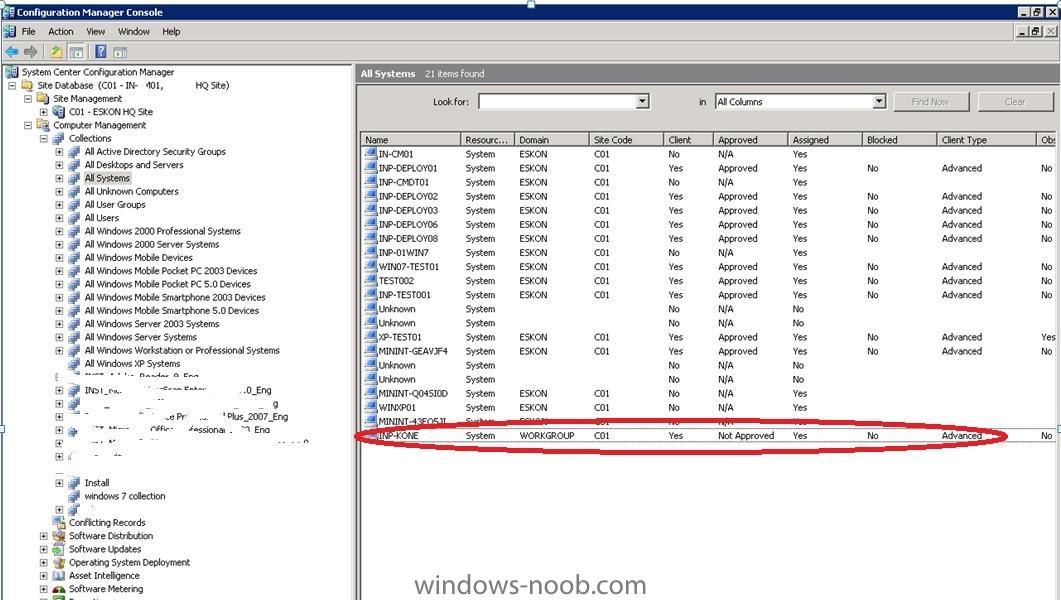The image size is (1061, 600).
Task: Sort by the Domain column header
Action: coord(551,139)
